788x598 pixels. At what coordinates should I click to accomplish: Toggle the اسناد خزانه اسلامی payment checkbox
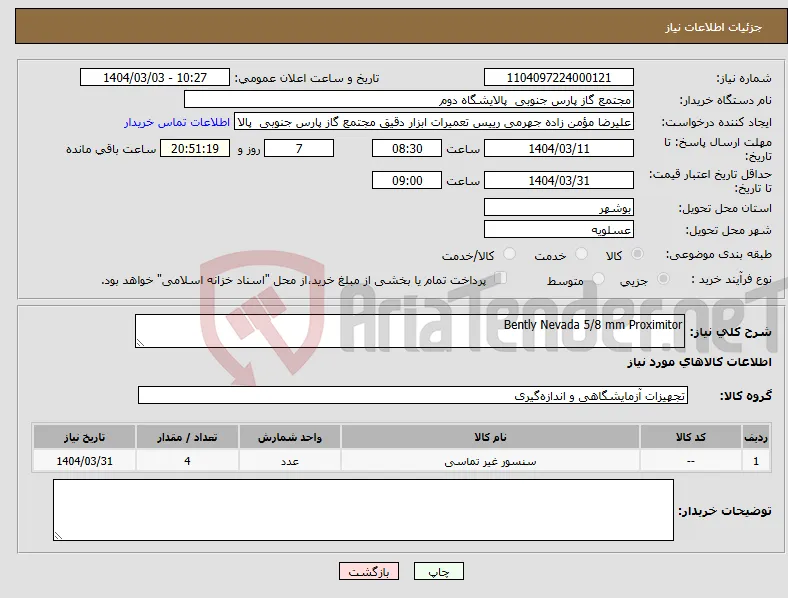[501, 278]
